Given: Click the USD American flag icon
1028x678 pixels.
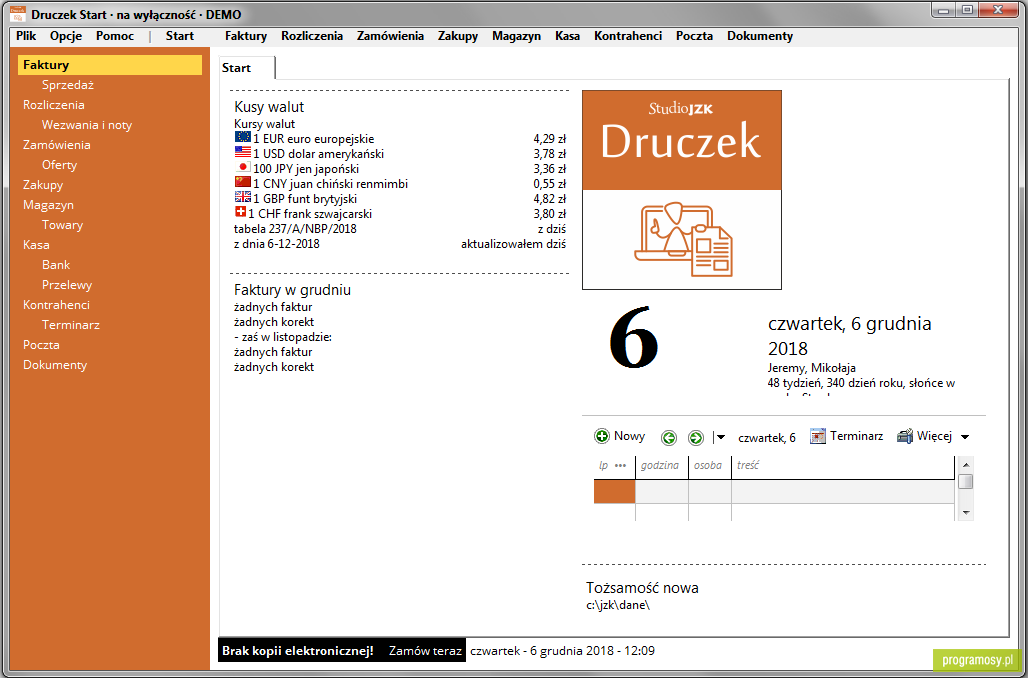Looking at the screenshot, I should (243, 152).
